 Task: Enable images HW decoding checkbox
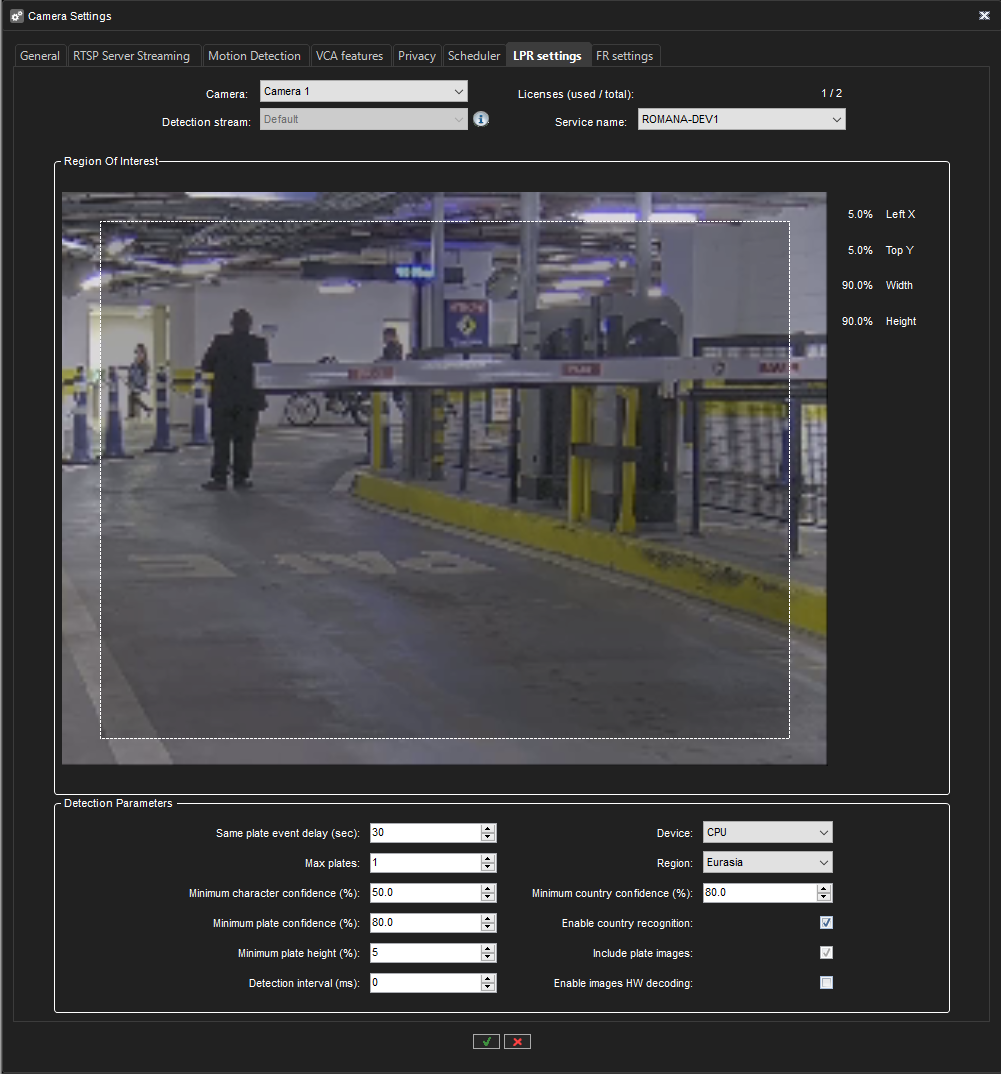pyautogui.click(x=826, y=983)
